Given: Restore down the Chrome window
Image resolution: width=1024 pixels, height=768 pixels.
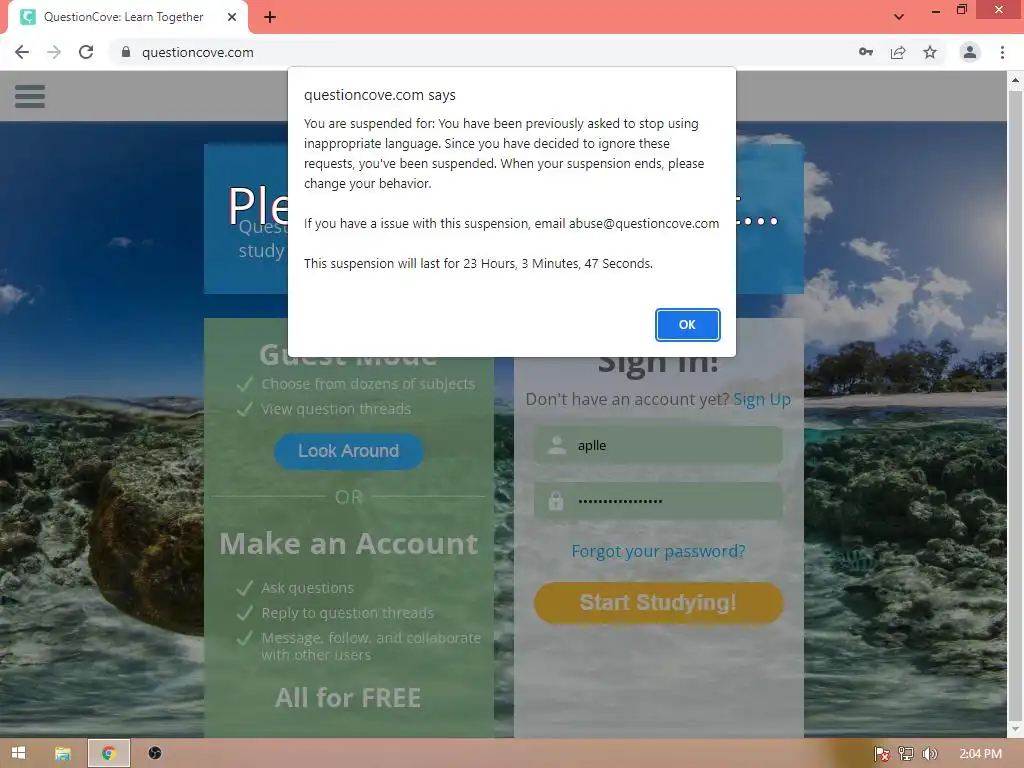Looking at the screenshot, I should pyautogui.click(x=962, y=10).
